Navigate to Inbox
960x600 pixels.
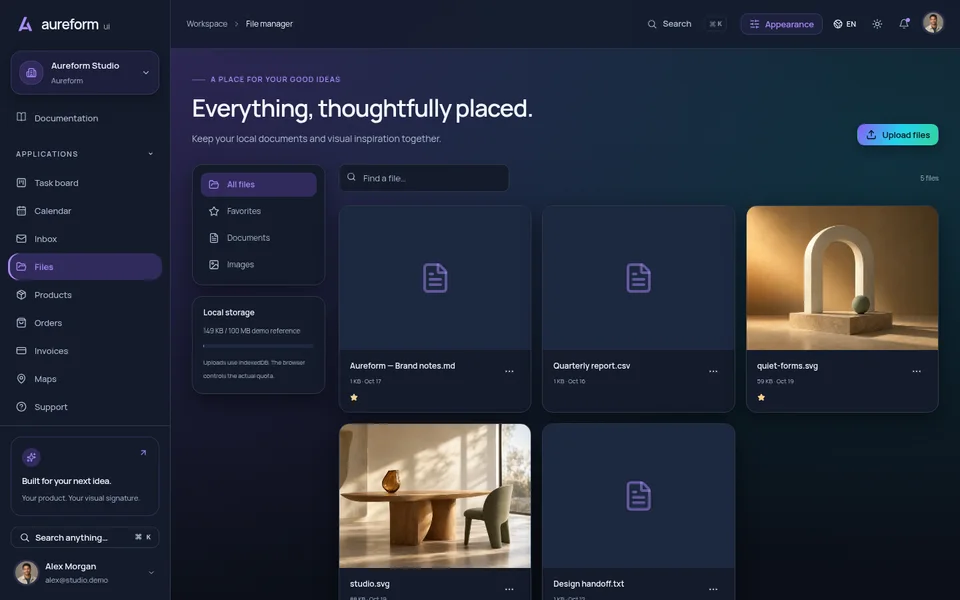click(85, 239)
